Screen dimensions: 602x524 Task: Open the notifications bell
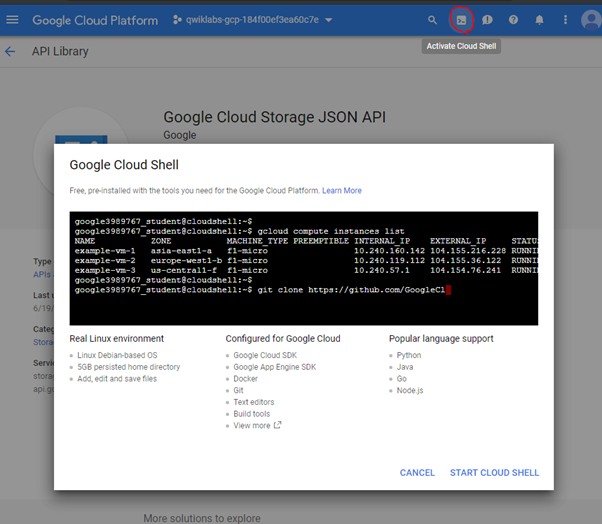pyautogui.click(x=539, y=20)
